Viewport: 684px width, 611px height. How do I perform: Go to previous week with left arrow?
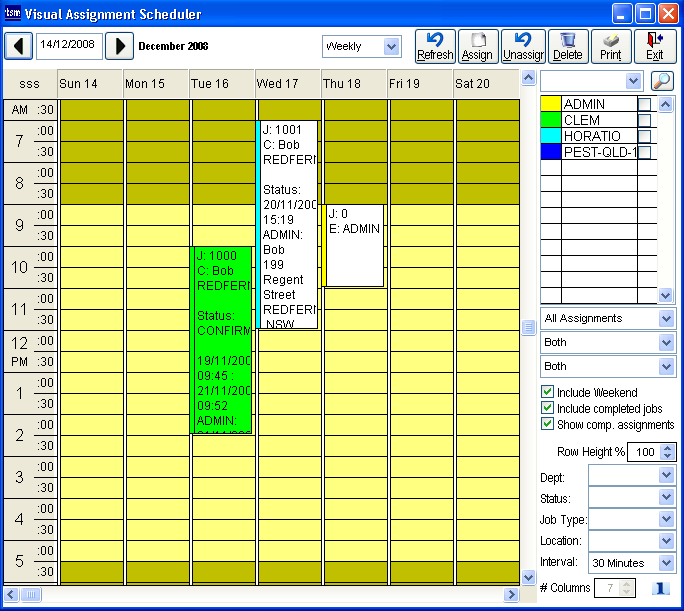(18, 46)
